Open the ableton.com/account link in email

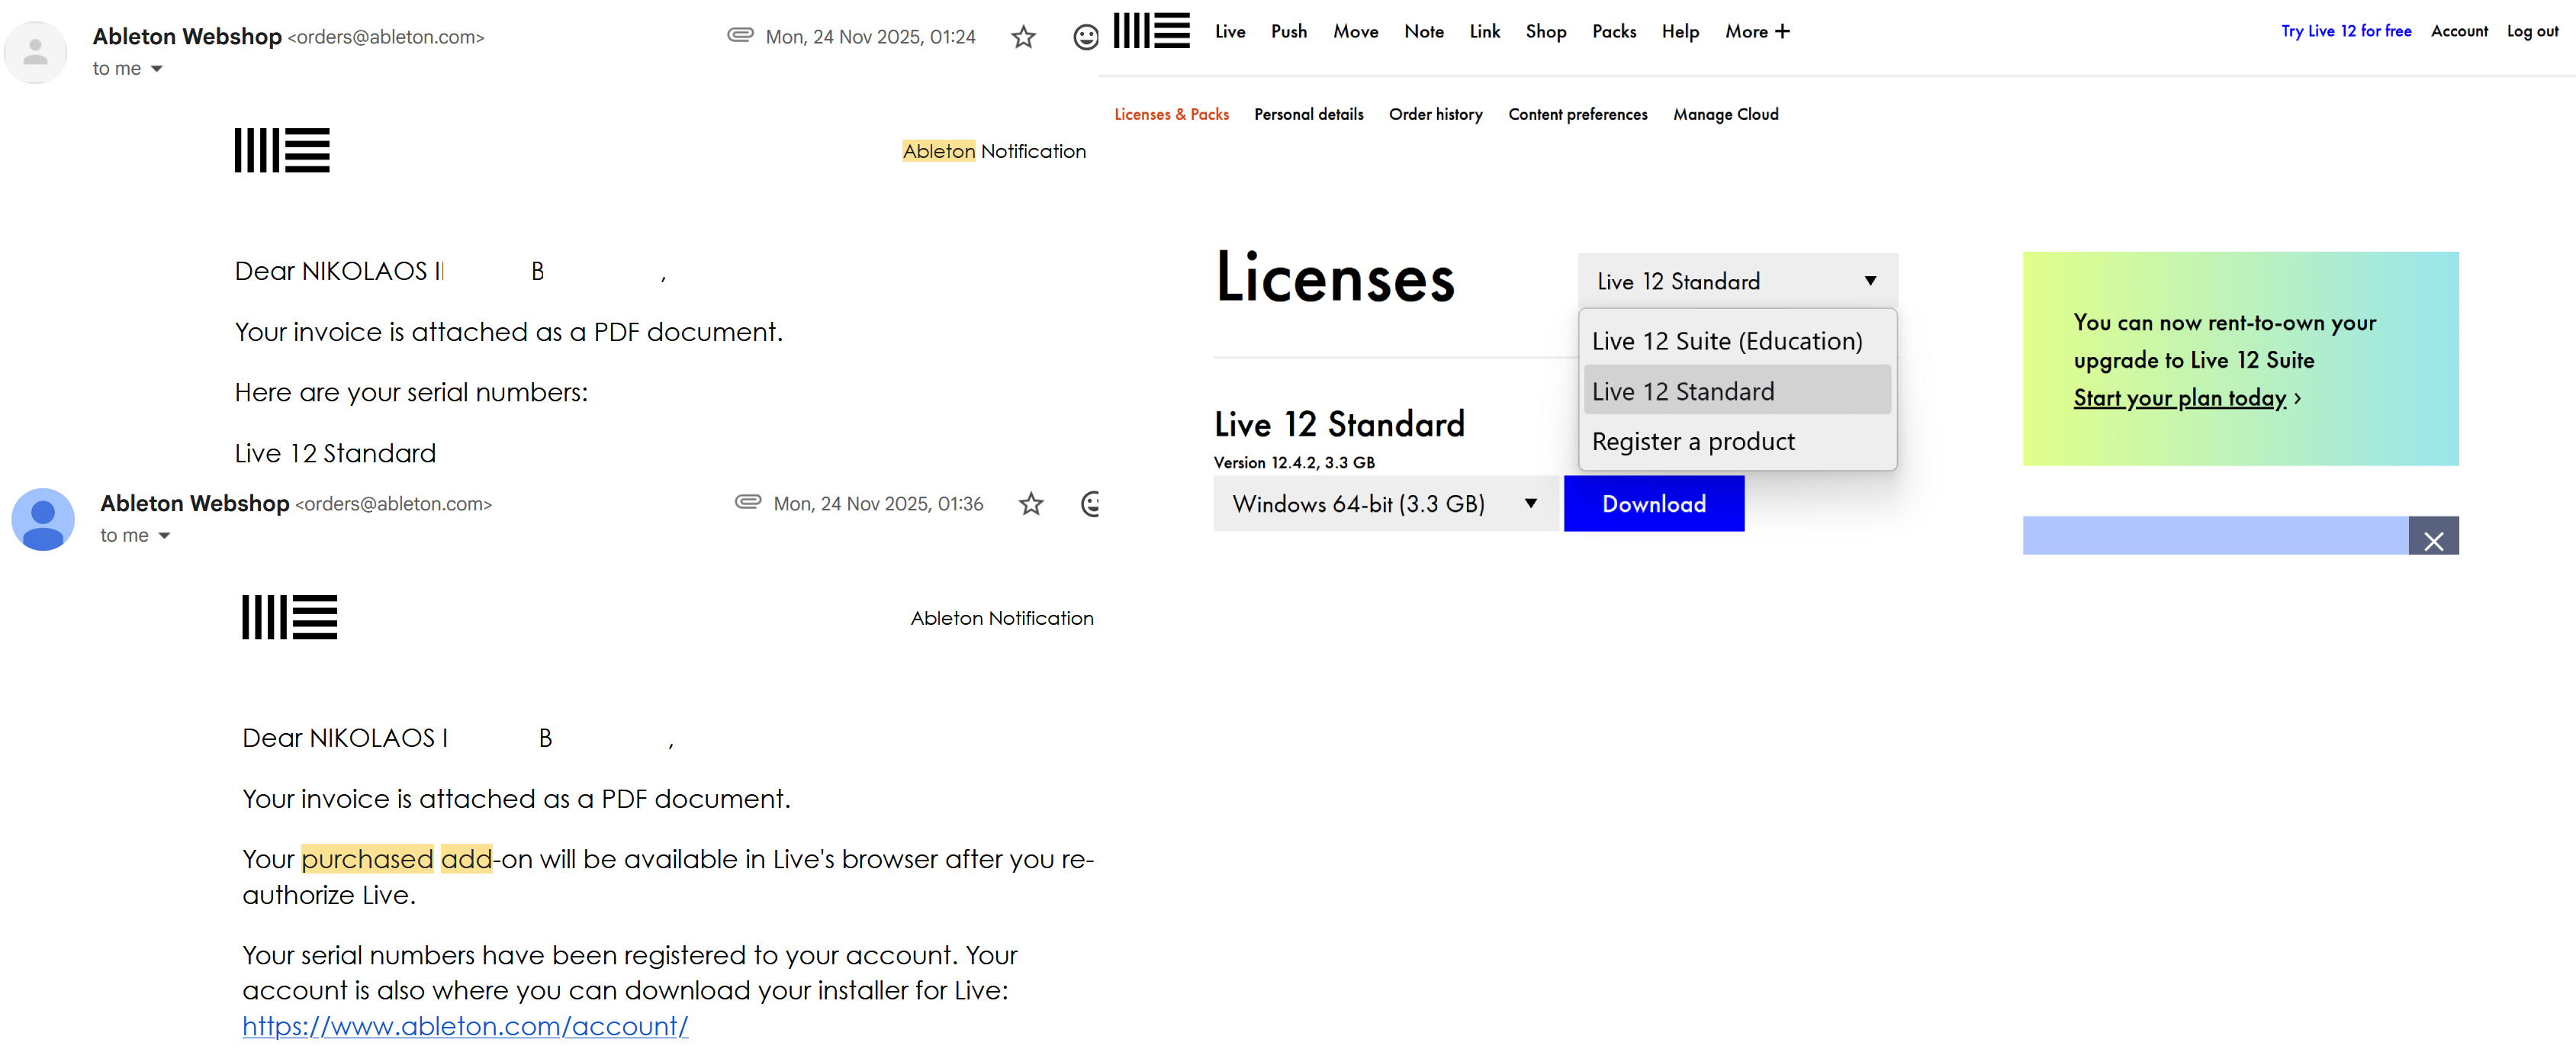point(465,1026)
